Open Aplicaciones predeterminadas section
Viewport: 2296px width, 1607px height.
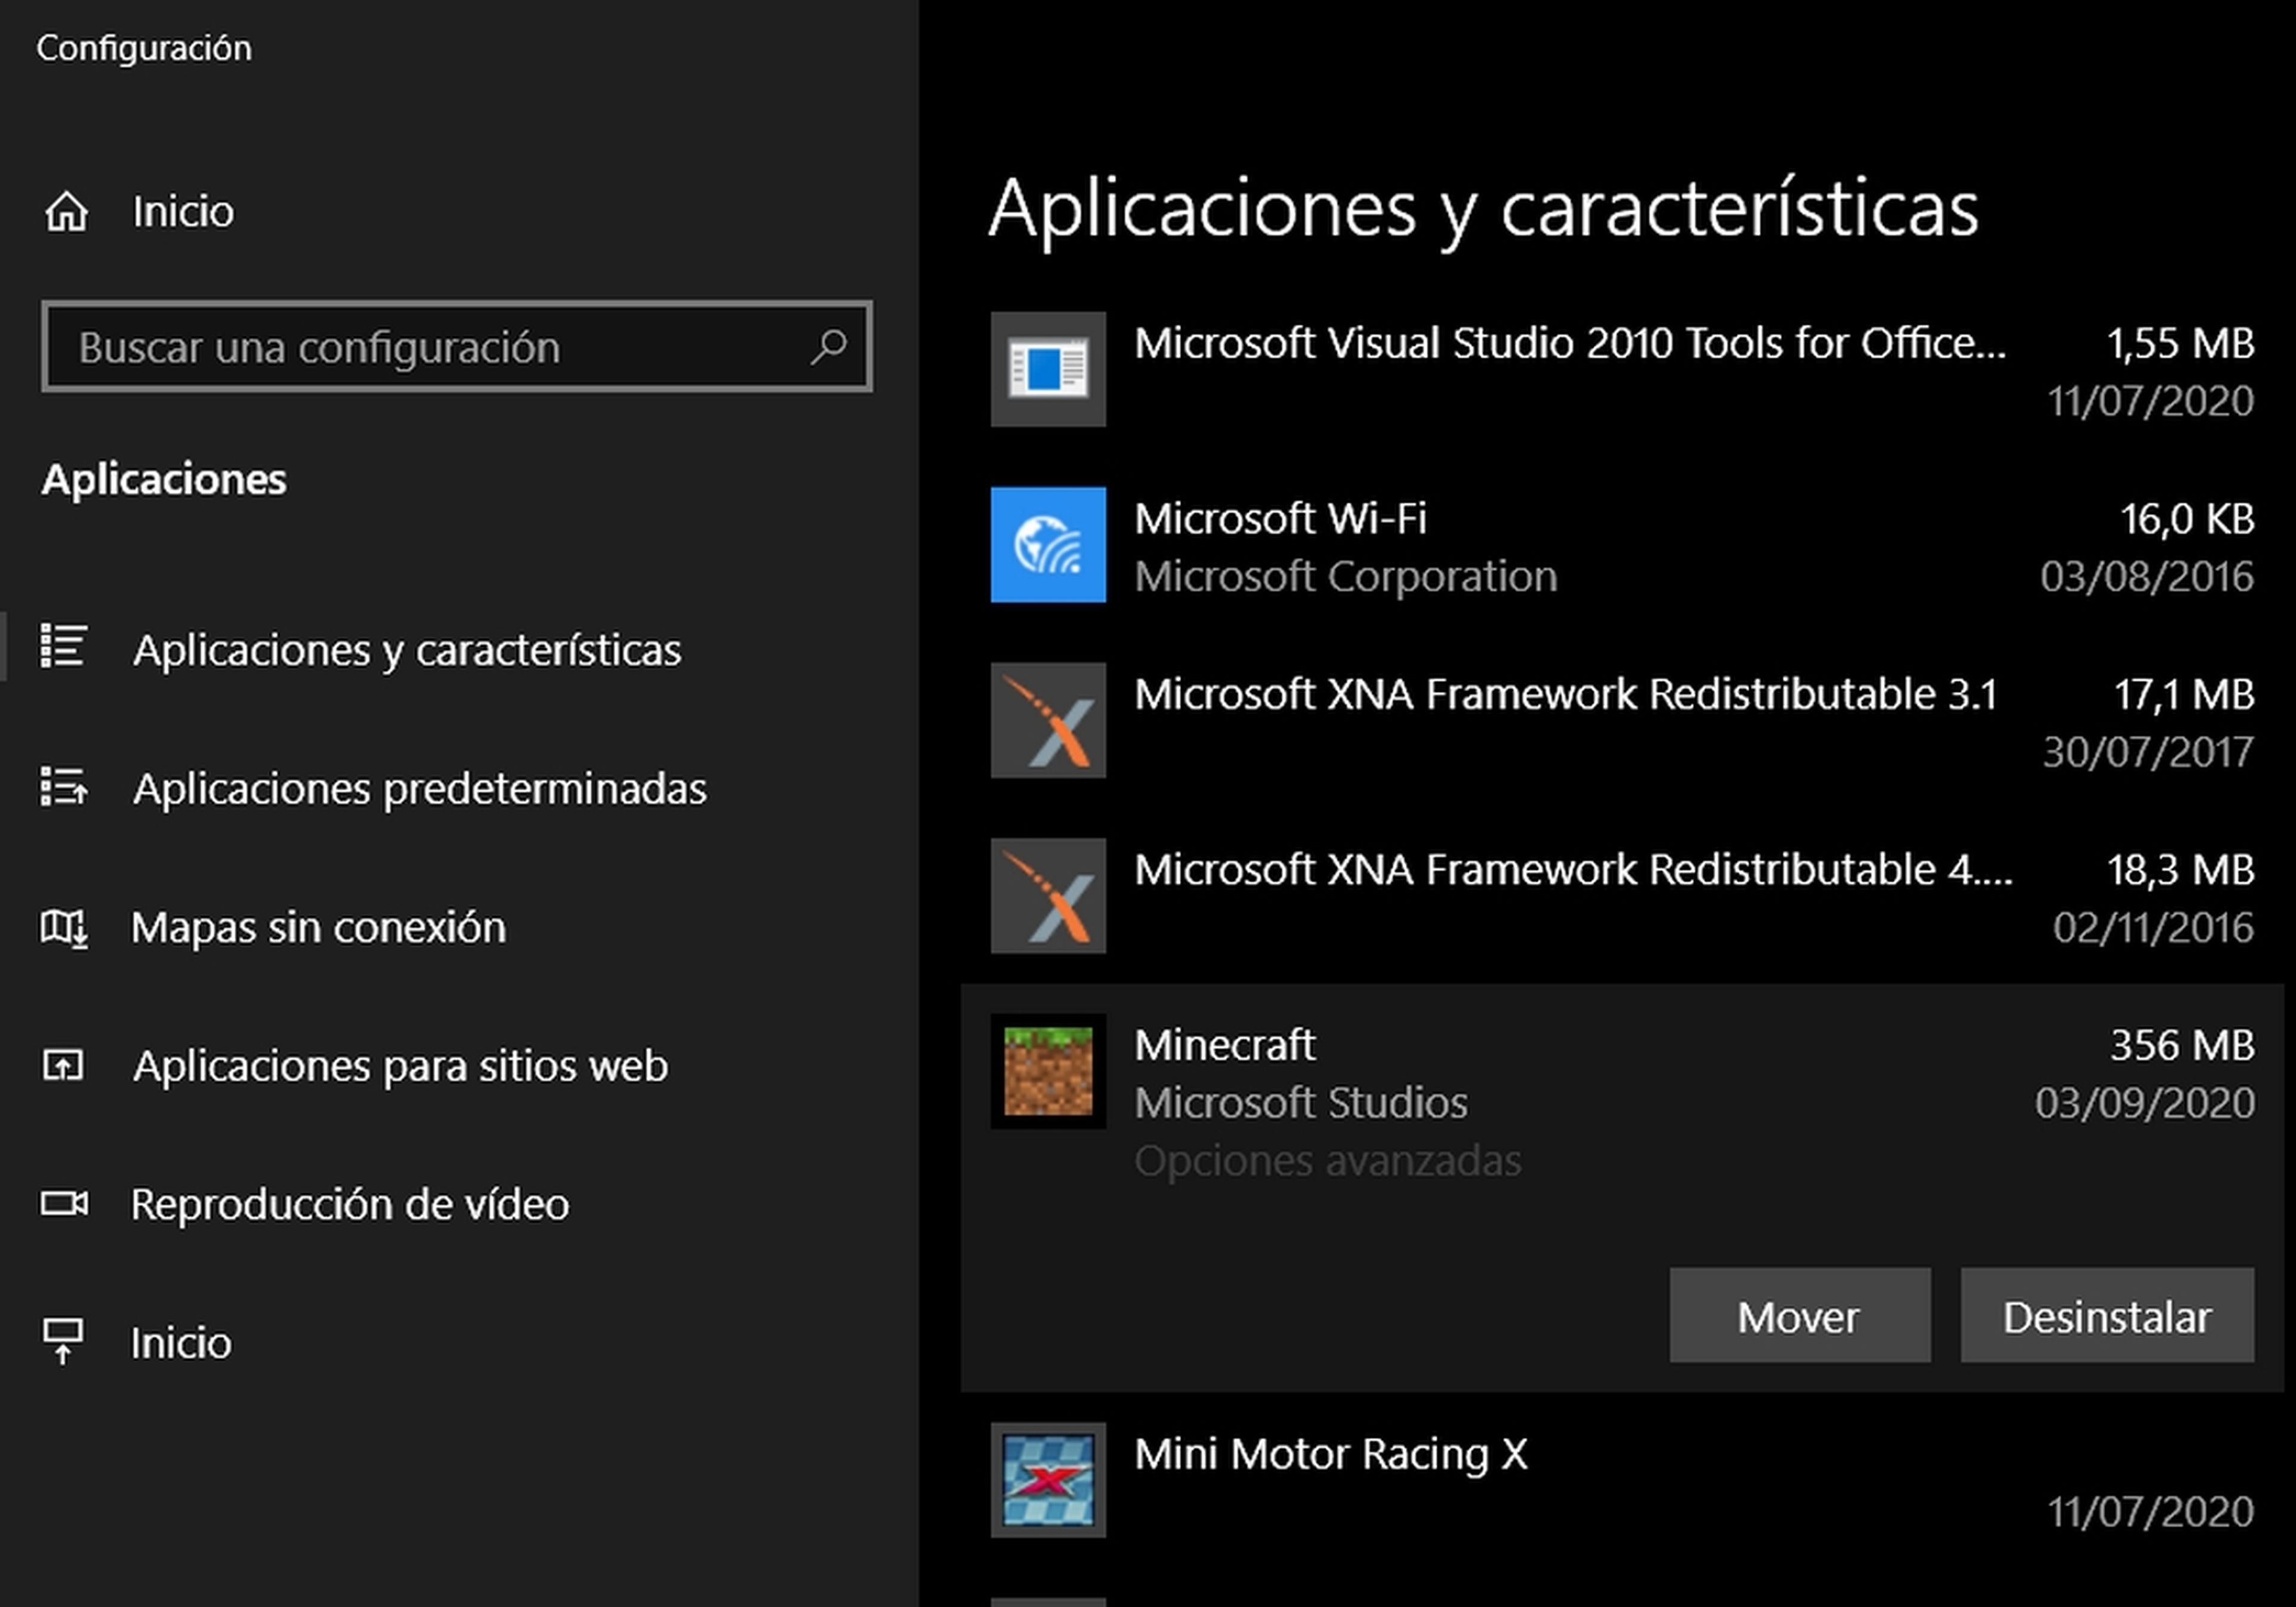[419, 789]
